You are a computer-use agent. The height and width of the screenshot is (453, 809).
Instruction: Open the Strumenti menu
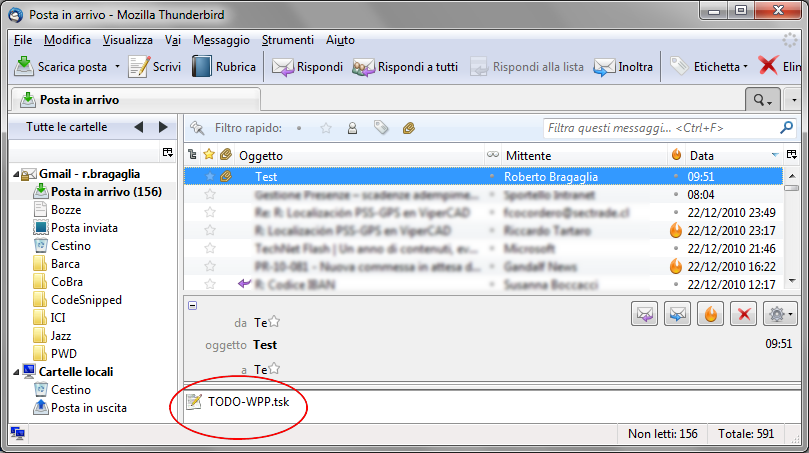click(x=287, y=40)
